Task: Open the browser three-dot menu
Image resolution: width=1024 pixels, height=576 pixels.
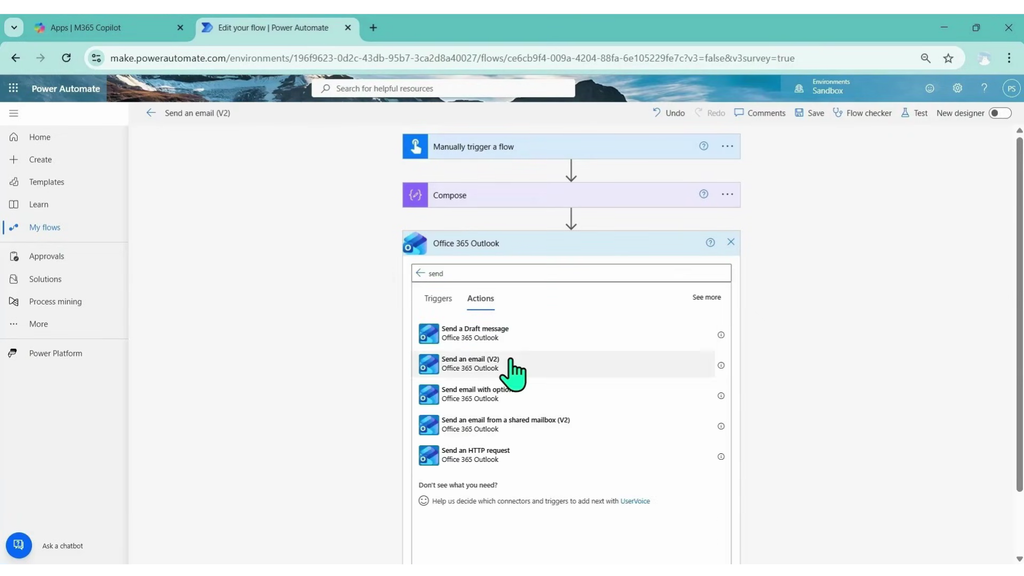Action: pos(1009,58)
